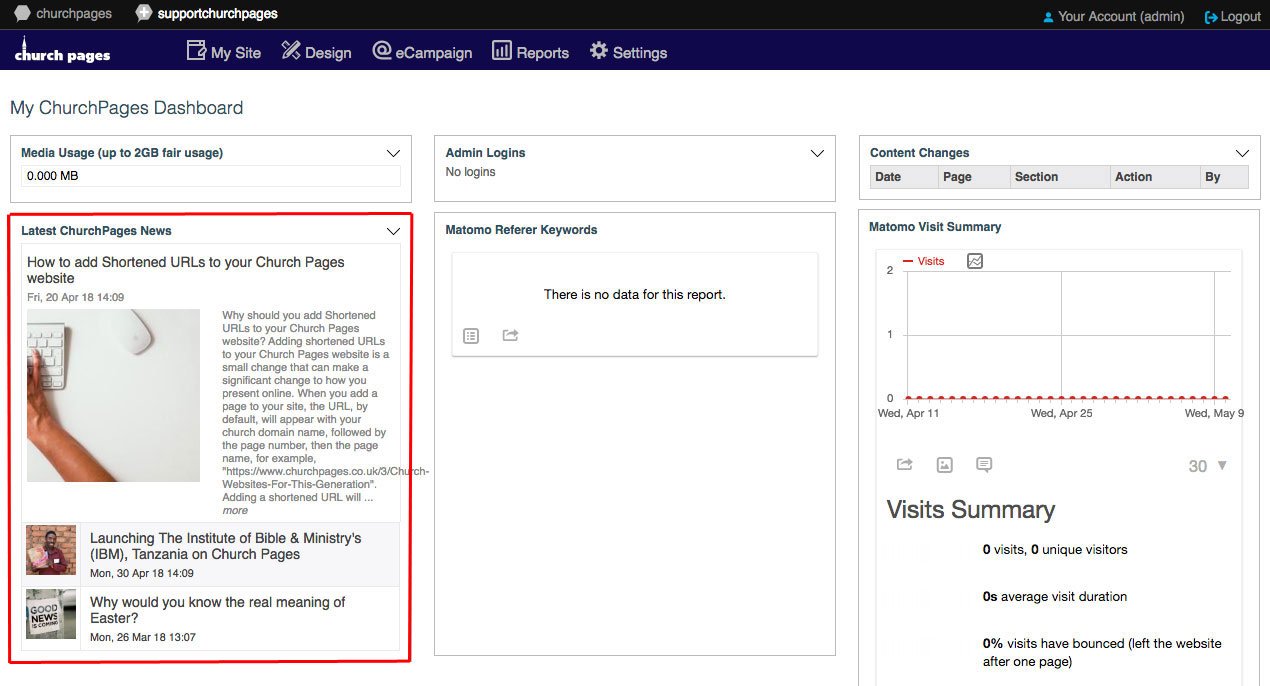Viewport: 1270px width, 686px height.
Task: Click the Matomo Referer Keywords title
Action: coord(521,230)
